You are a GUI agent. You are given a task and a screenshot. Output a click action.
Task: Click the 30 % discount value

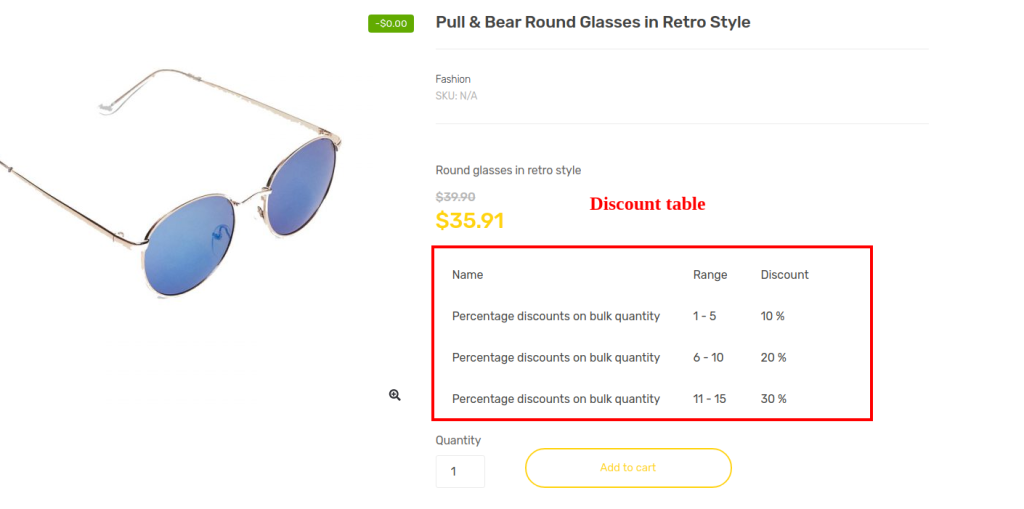[773, 399]
